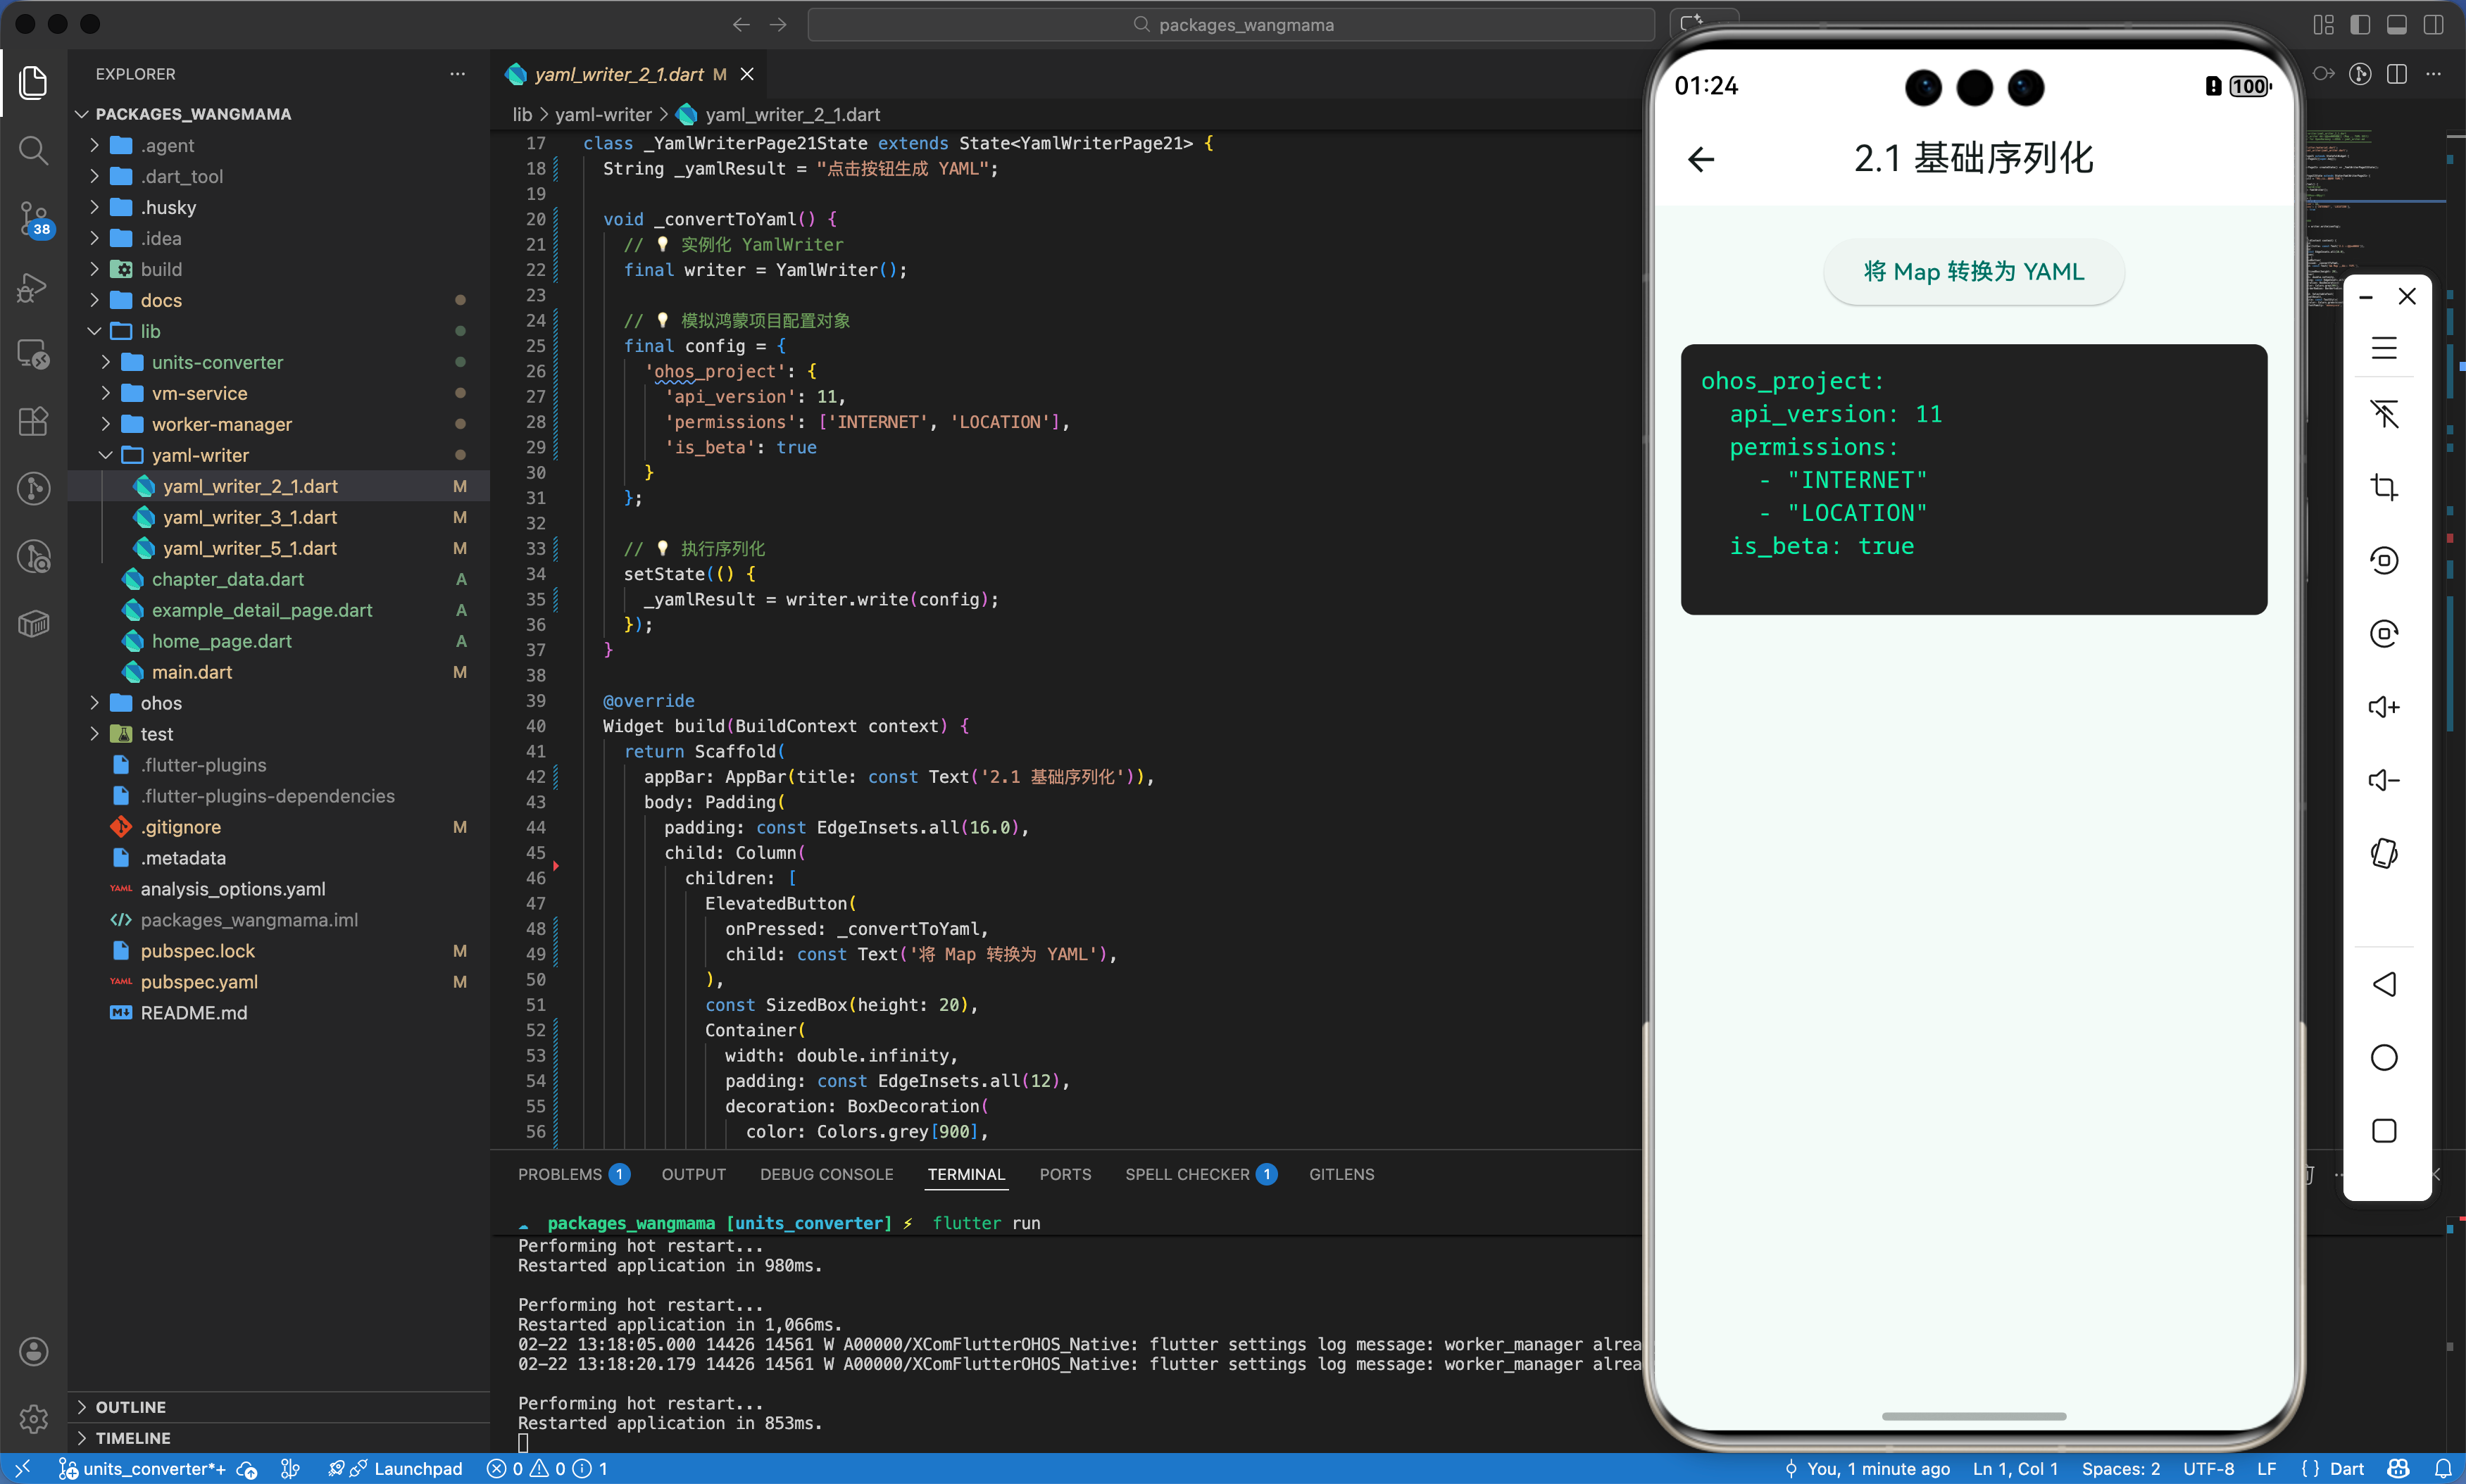Screen dimensions: 2466x1484
Task: Expand the OUTLINE section
Action: pyautogui.click(x=130, y=1406)
